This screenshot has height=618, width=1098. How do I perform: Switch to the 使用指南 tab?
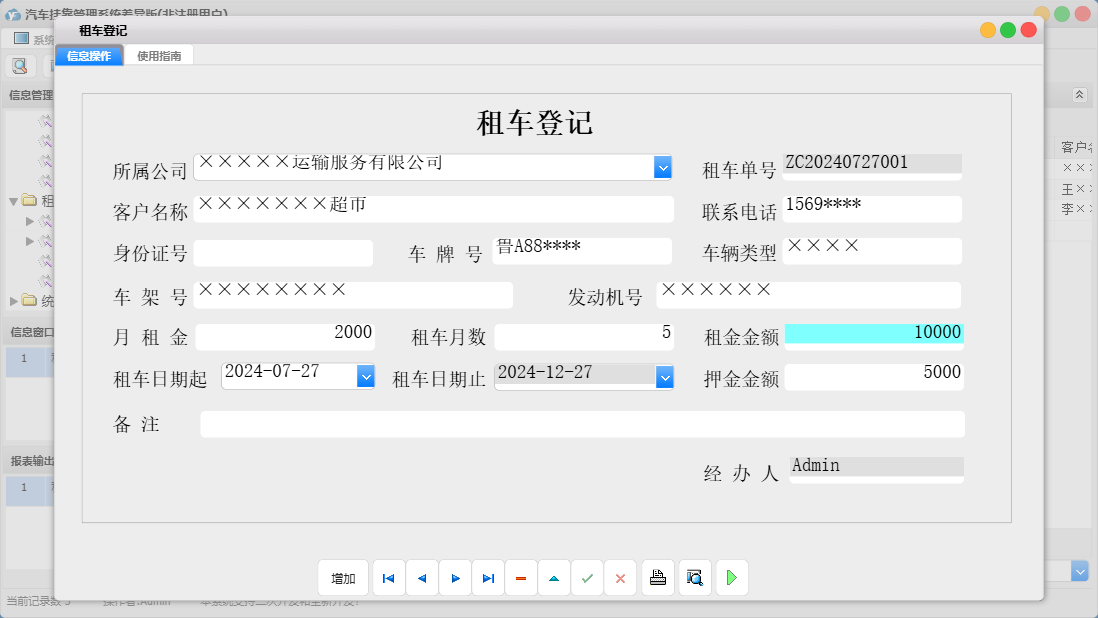click(x=158, y=56)
